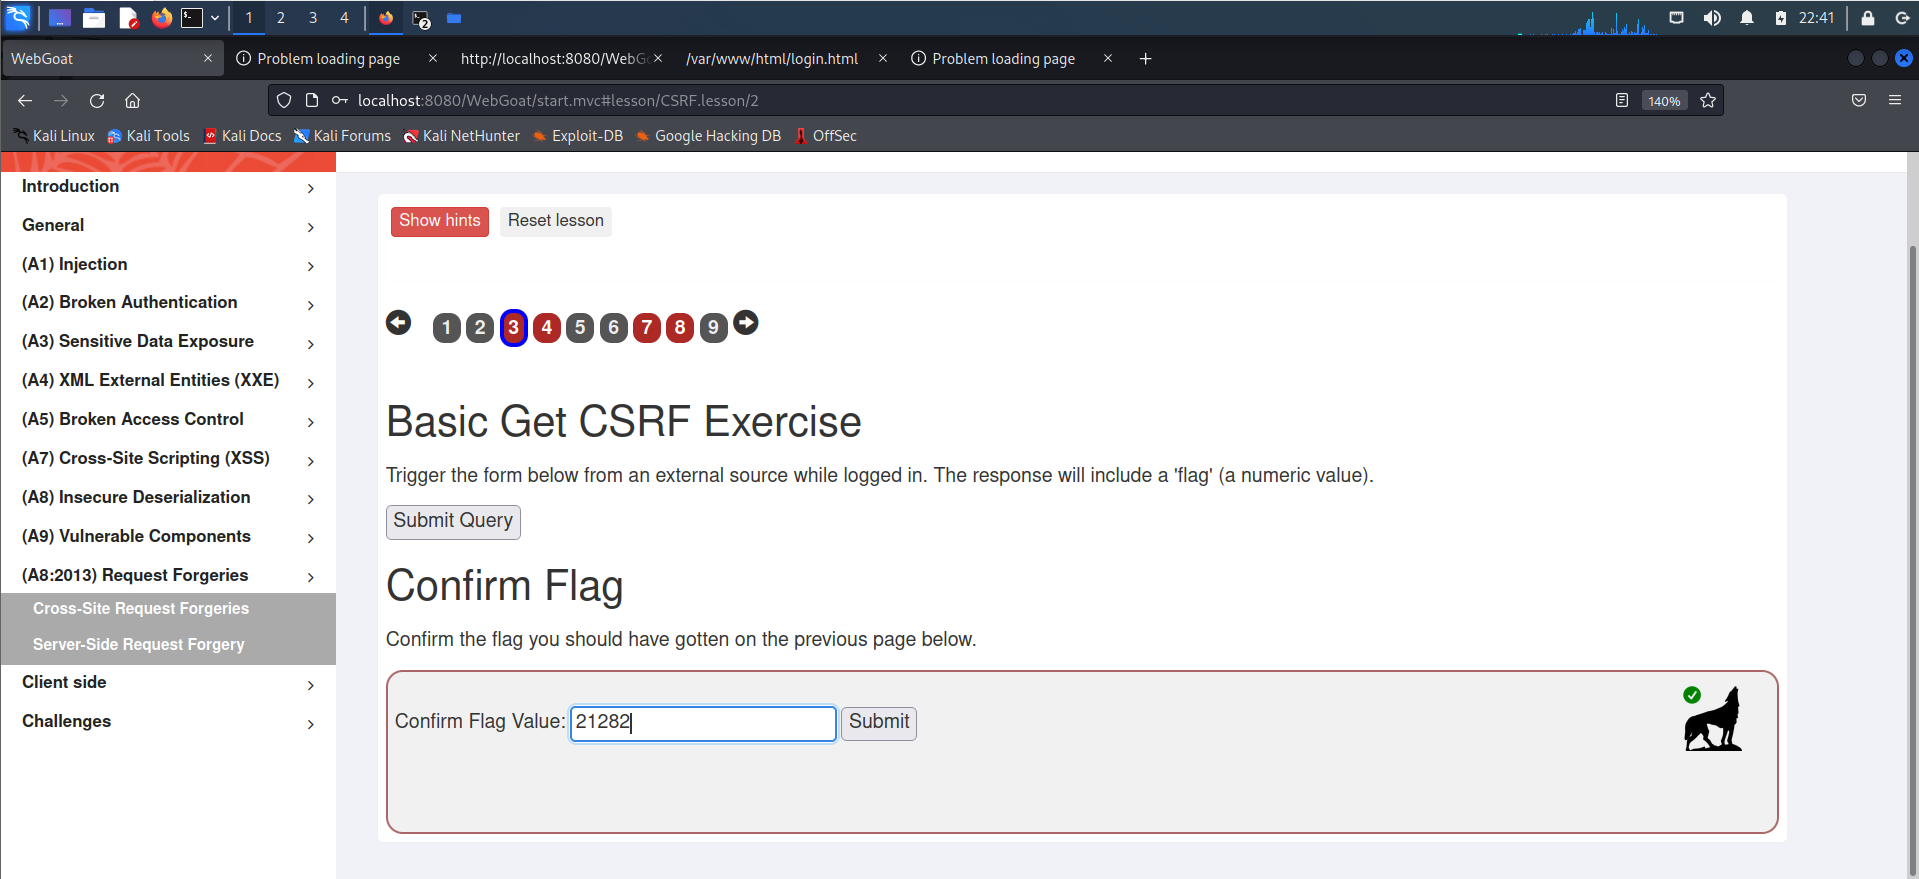Click the next lesson page arrow
Viewport: 1919px width, 879px height.
(x=746, y=323)
